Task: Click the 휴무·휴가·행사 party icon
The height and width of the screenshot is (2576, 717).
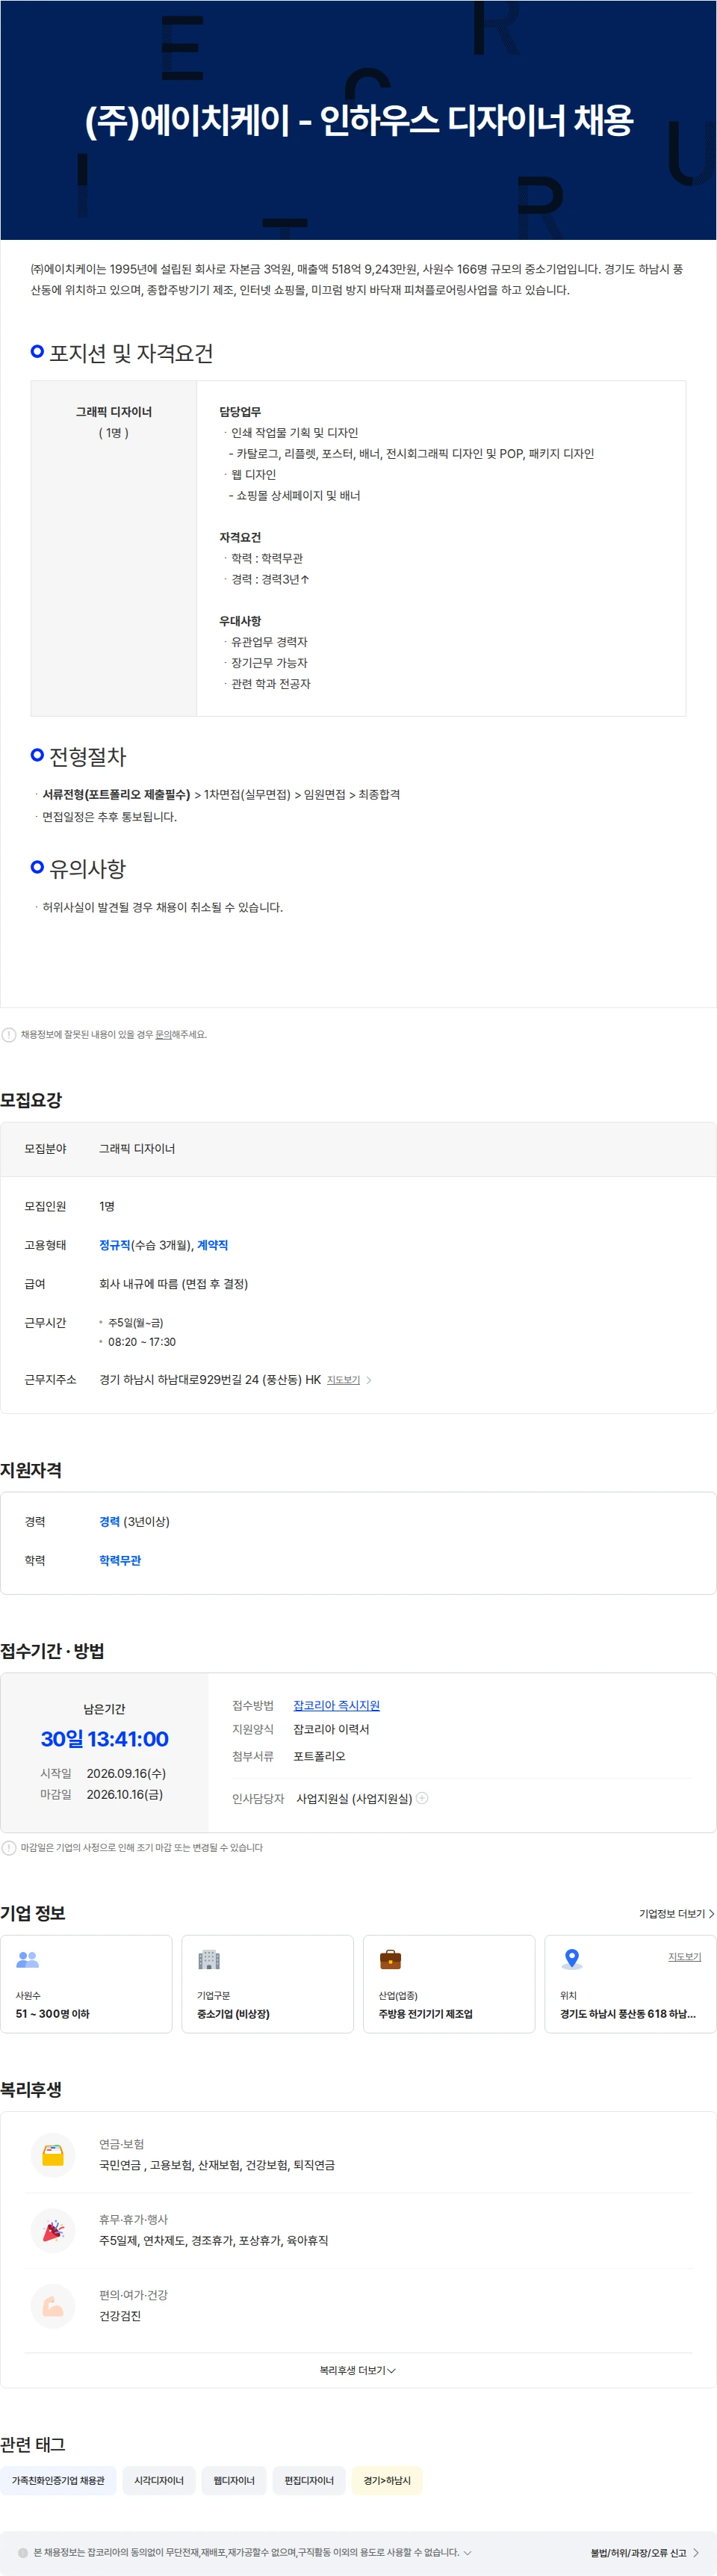Action: 53,2230
